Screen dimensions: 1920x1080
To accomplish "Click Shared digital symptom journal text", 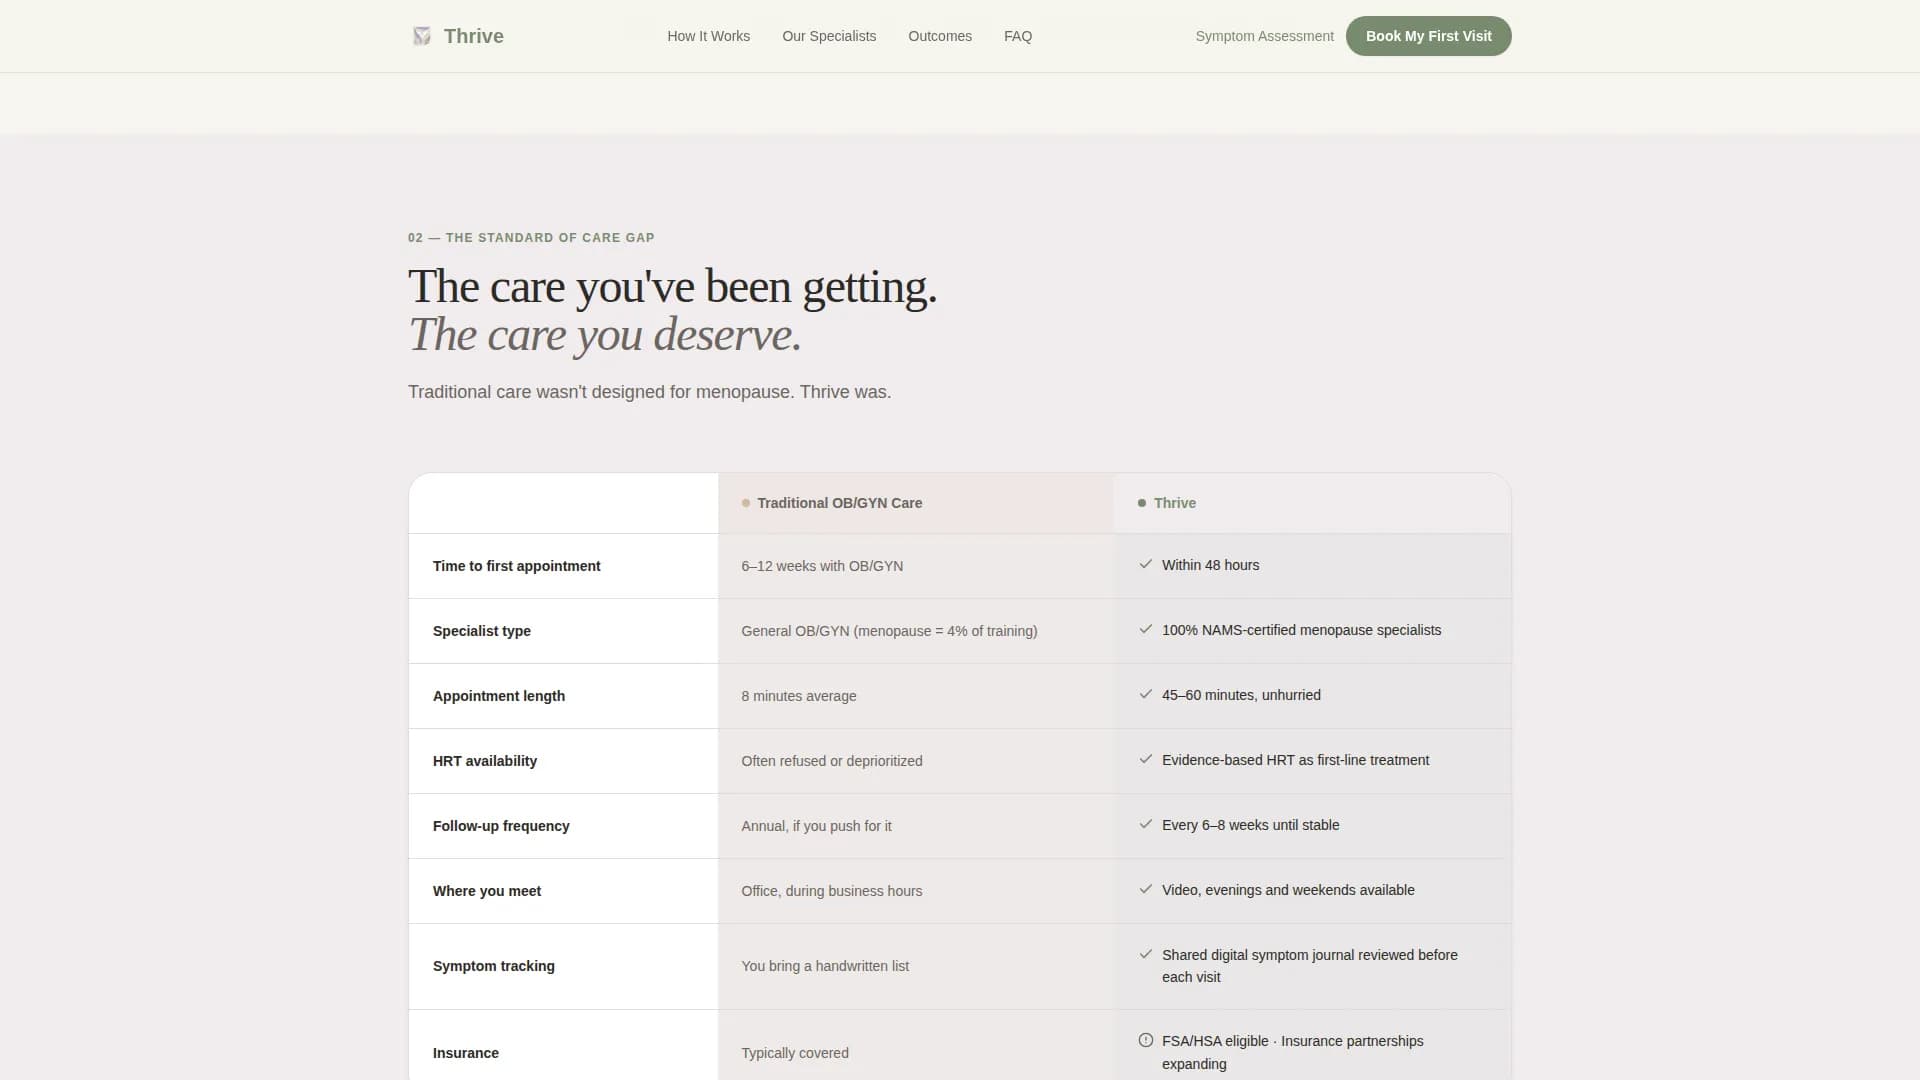I will tap(1310, 966).
